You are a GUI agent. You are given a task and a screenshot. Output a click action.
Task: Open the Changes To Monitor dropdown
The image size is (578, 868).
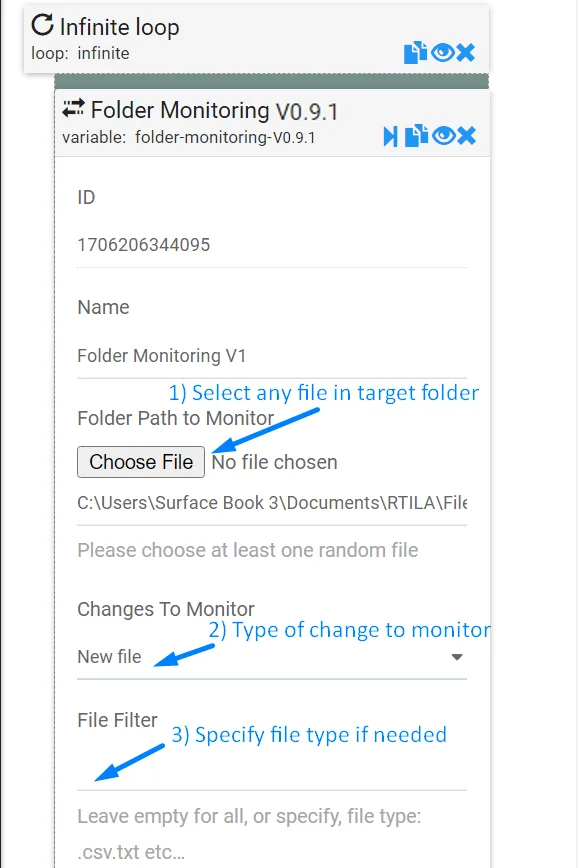(x=272, y=657)
